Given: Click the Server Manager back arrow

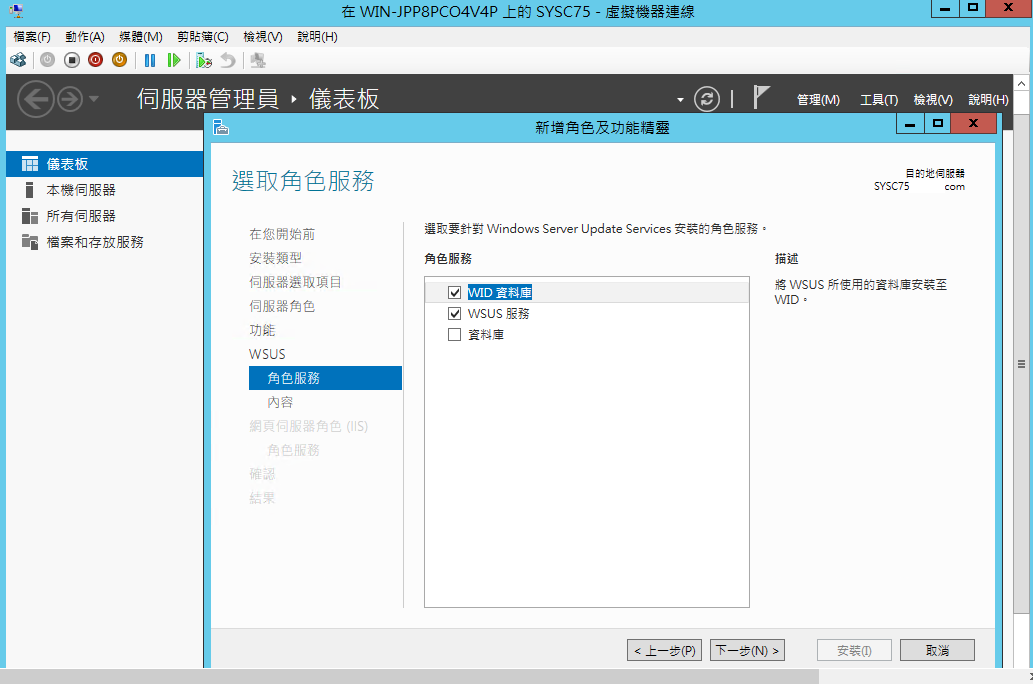Looking at the screenshot, I should click(x=36, y=100).
